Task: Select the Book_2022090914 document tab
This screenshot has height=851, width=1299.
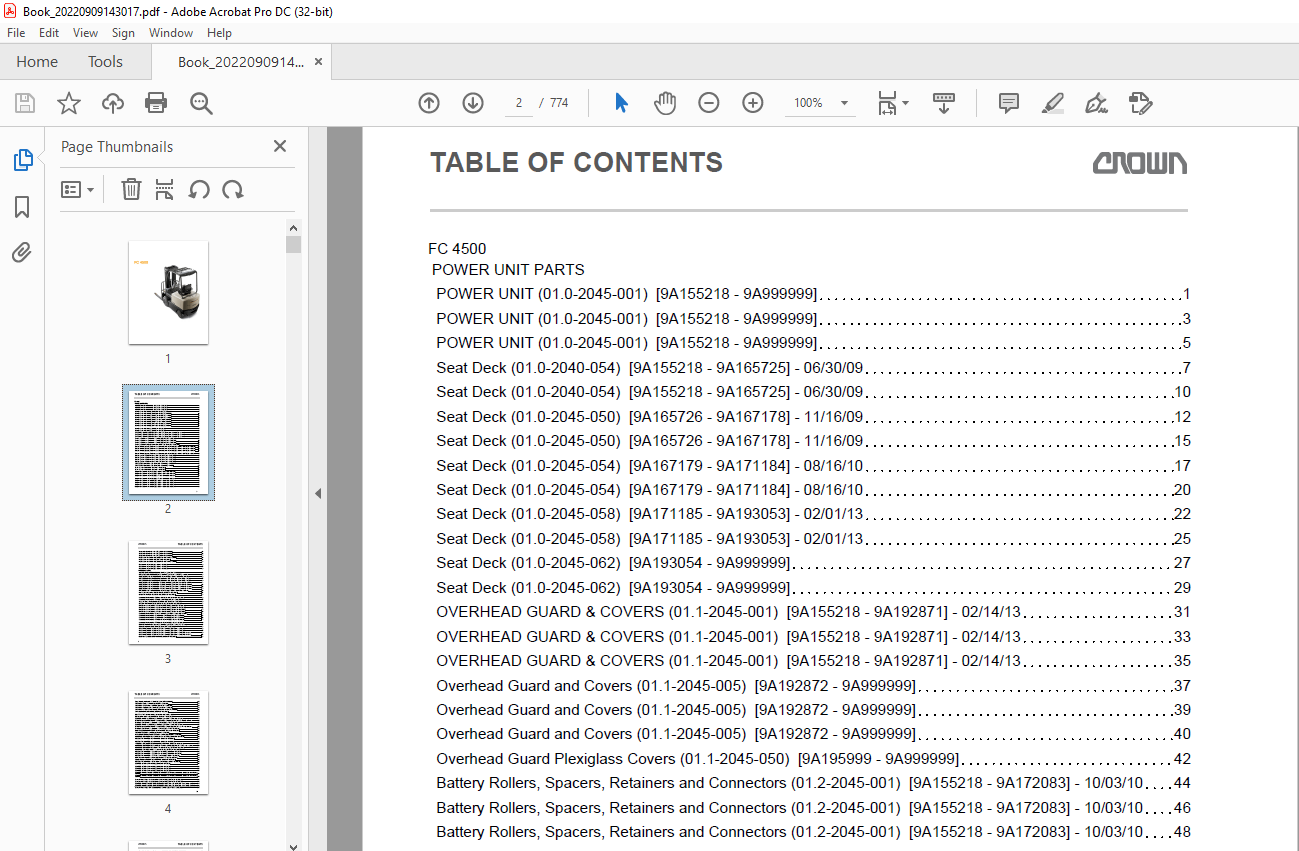Action: click(240, 62)
